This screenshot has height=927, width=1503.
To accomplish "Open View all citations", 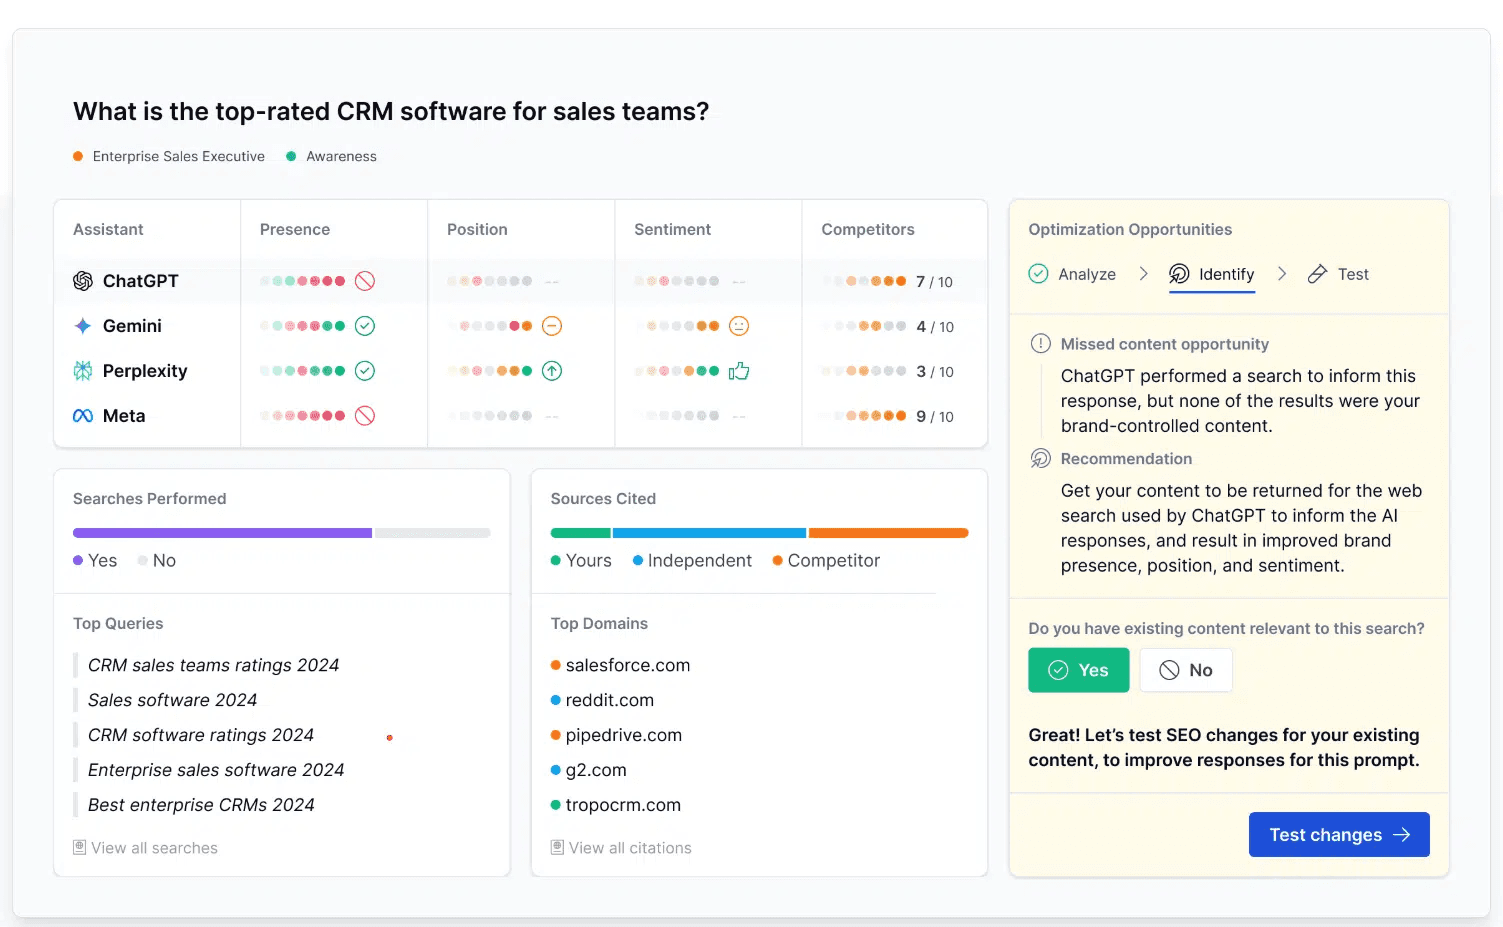I will pyautogui.click(x=629, y=847).
